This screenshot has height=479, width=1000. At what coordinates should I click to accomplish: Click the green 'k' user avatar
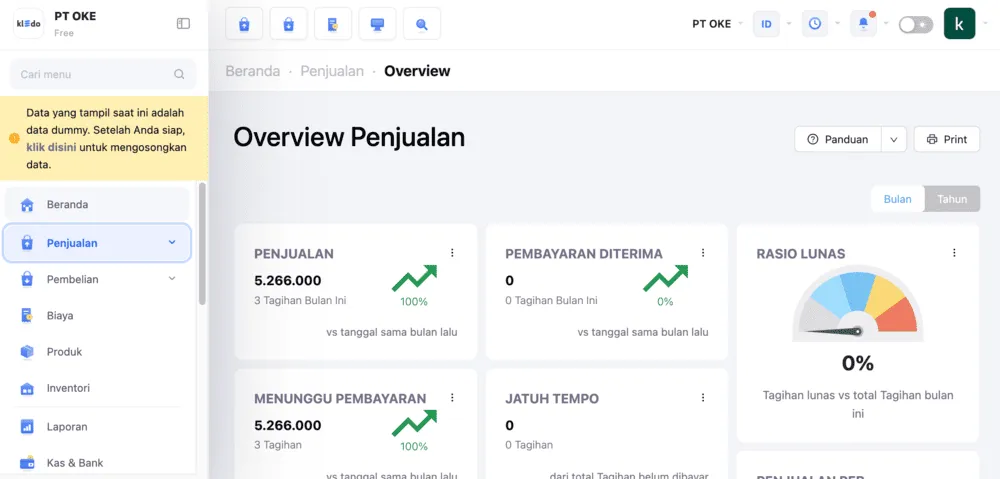click(x=959, y=24)
